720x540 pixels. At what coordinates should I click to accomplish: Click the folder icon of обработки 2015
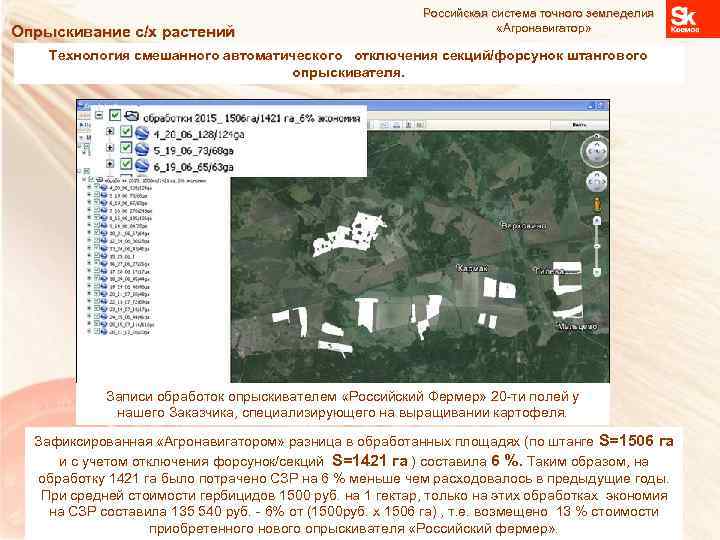coord(132,115)
